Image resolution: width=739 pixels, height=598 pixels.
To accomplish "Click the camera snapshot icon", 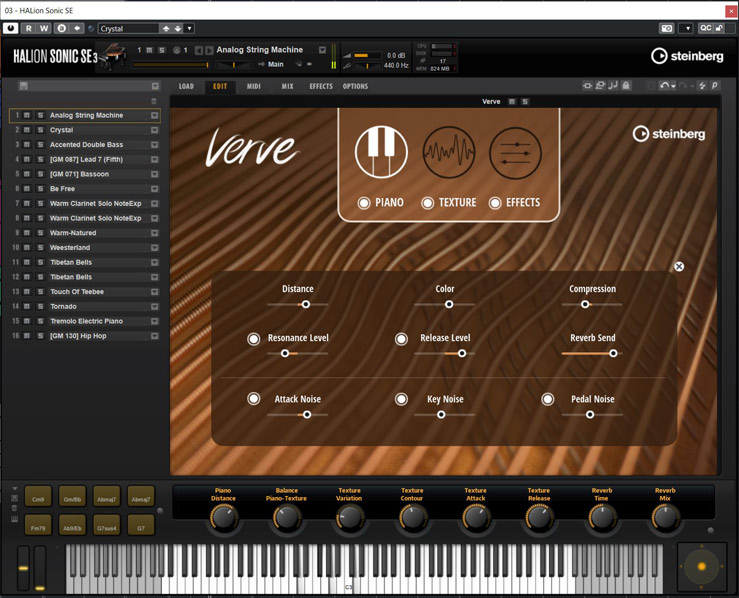I will (x=666, y=28).
